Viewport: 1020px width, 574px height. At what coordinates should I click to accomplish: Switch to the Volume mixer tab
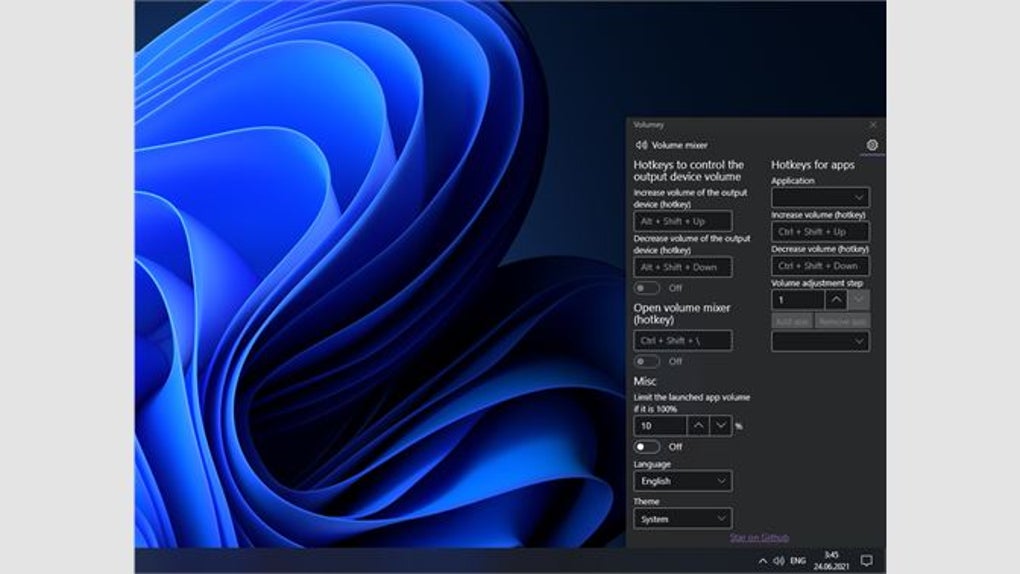(671, 145)
